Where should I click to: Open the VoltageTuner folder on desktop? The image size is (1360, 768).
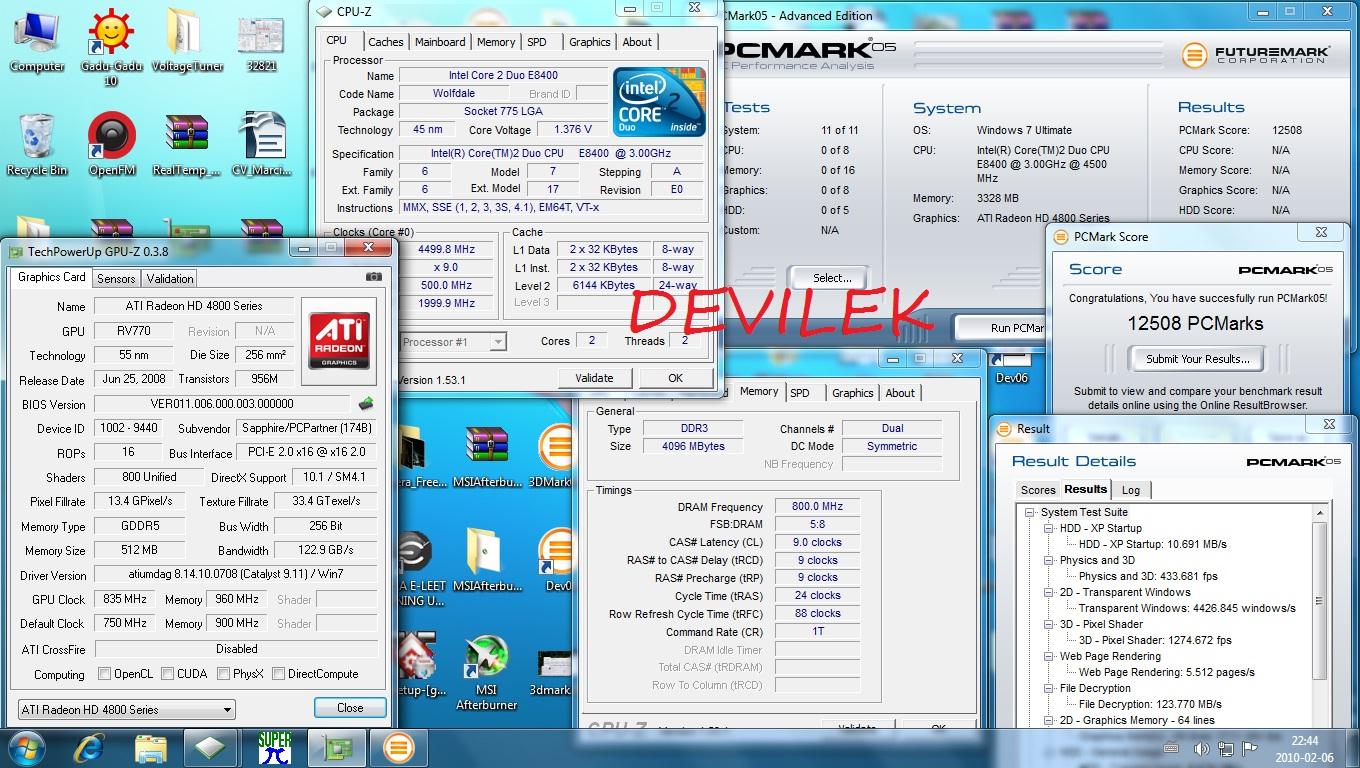pyautogui.click(x=187, y=41)
